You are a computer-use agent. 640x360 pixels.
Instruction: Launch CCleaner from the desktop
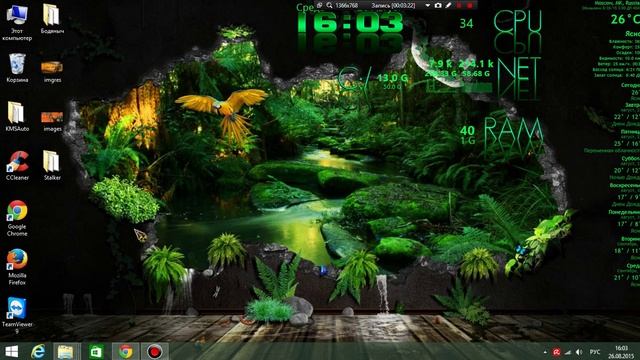pos(17,166)
